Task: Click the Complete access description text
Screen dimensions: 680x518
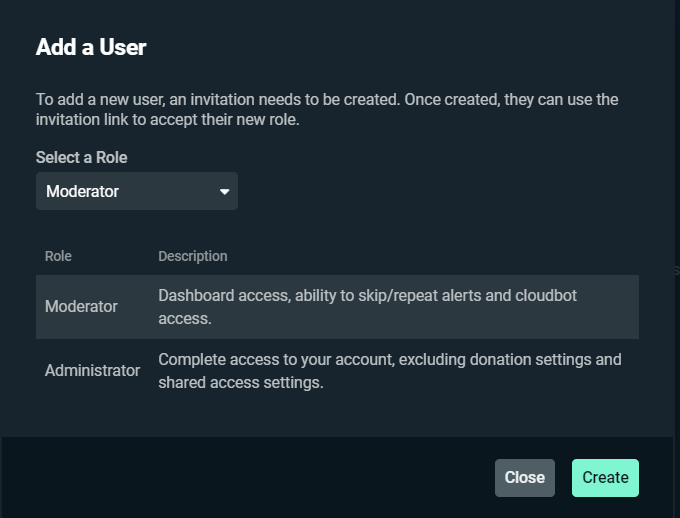Action: 389,371
